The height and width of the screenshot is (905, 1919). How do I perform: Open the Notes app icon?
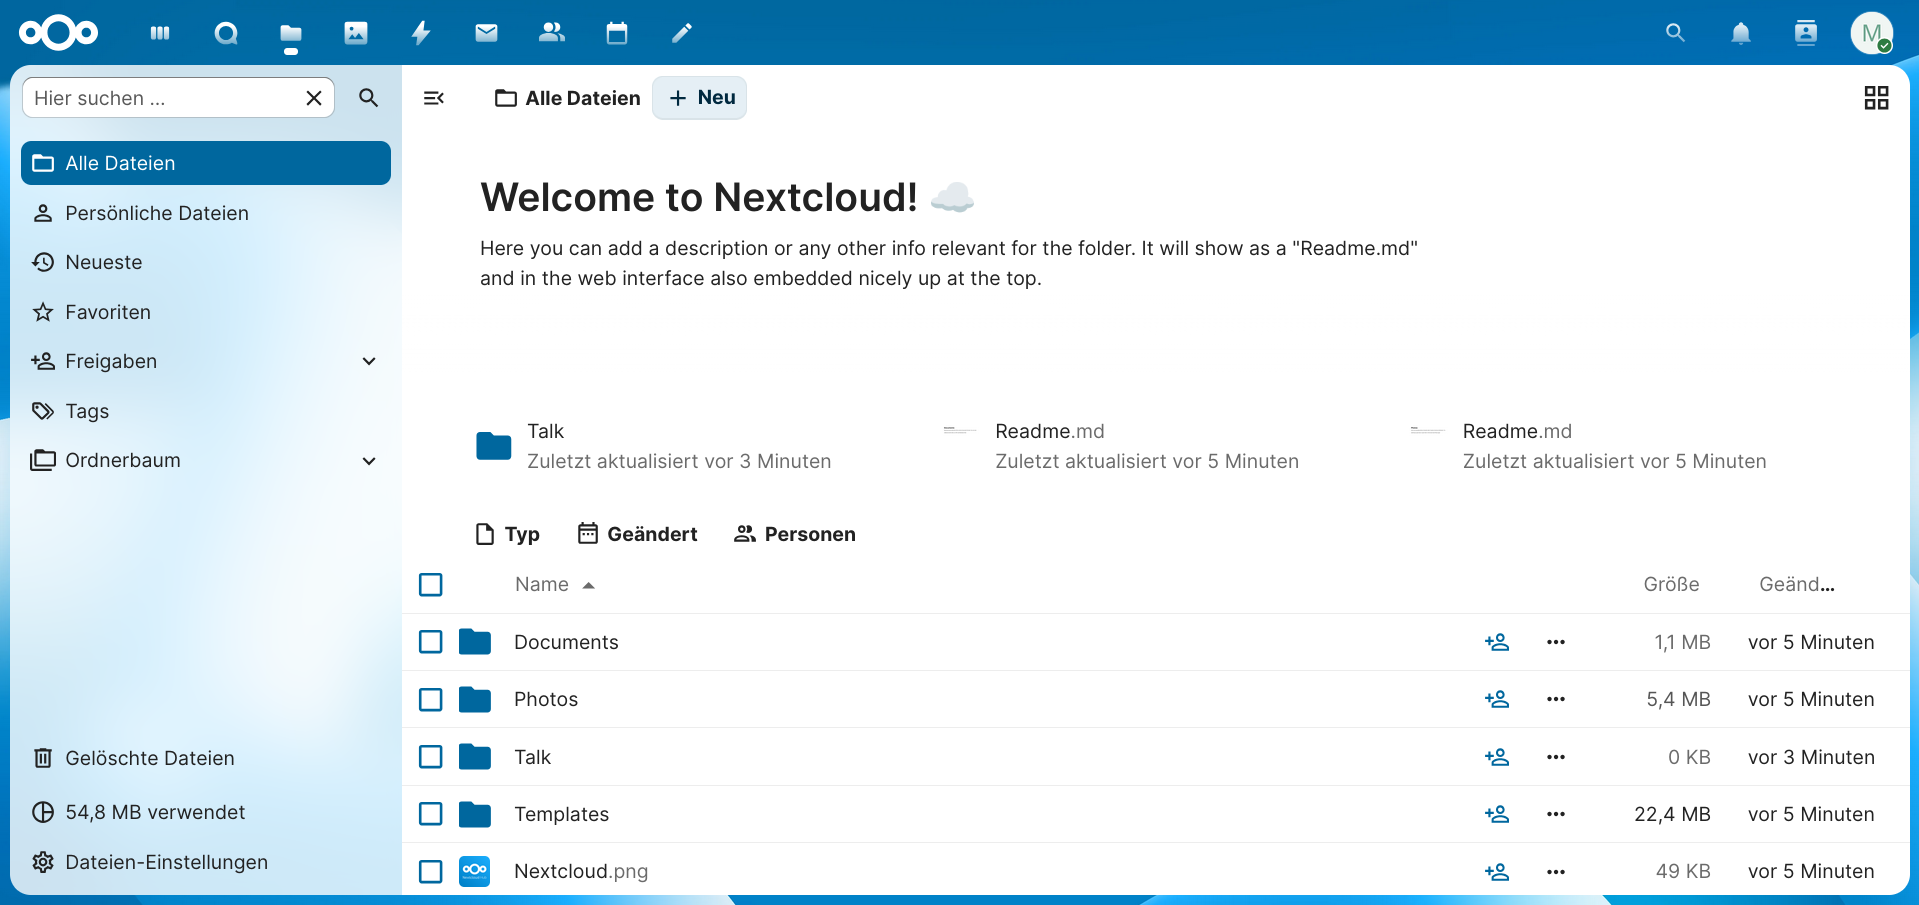pos(681,32)
